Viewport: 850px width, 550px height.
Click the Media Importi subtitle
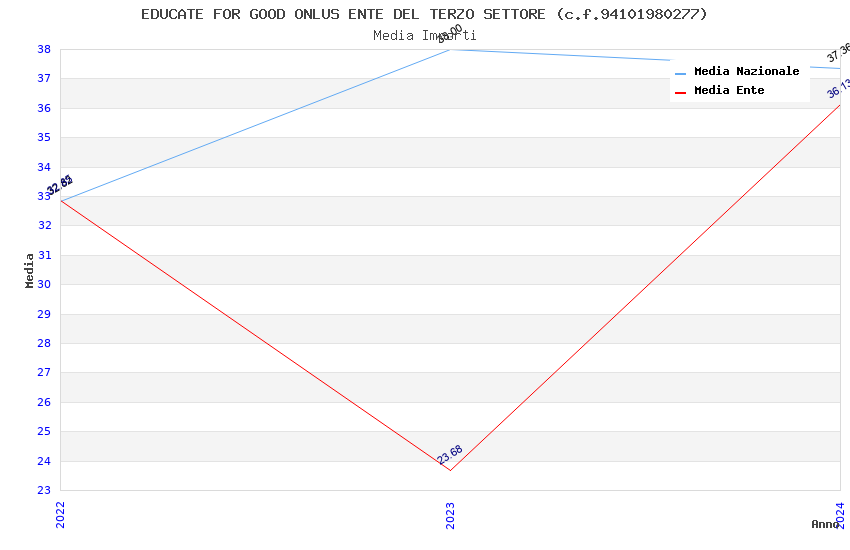[424, 36]
